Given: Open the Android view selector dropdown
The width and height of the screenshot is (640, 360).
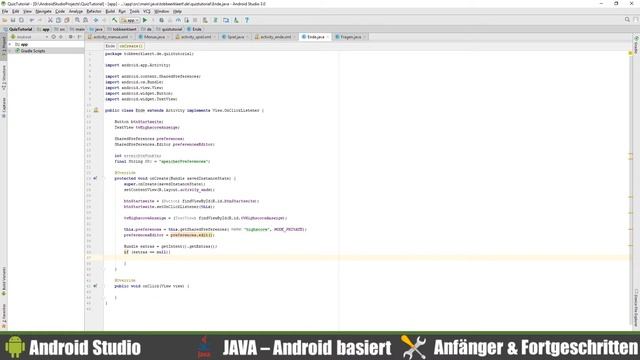Looking at the screenshot, I should tap(29, 37).
